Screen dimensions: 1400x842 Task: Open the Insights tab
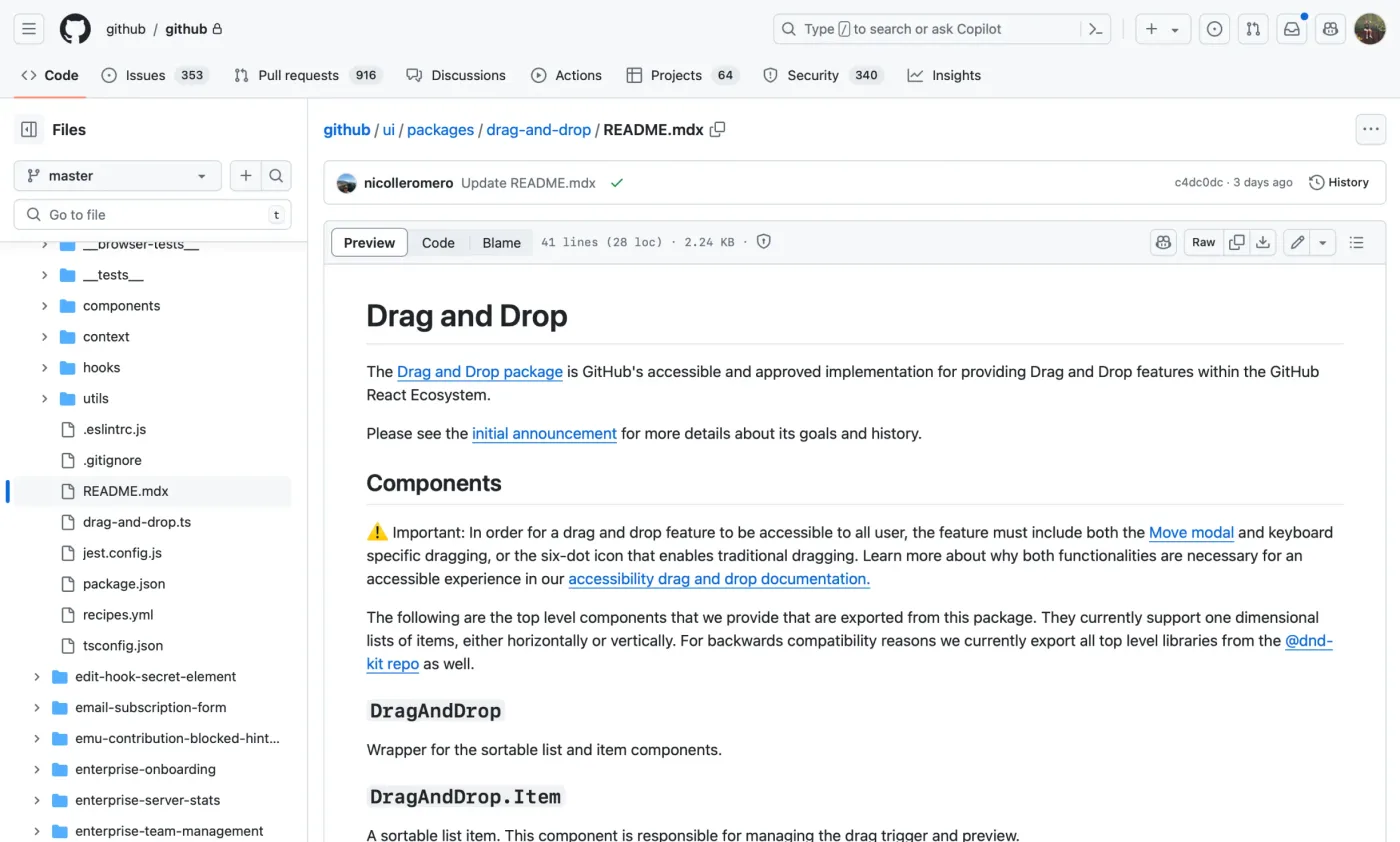[944, 75]
